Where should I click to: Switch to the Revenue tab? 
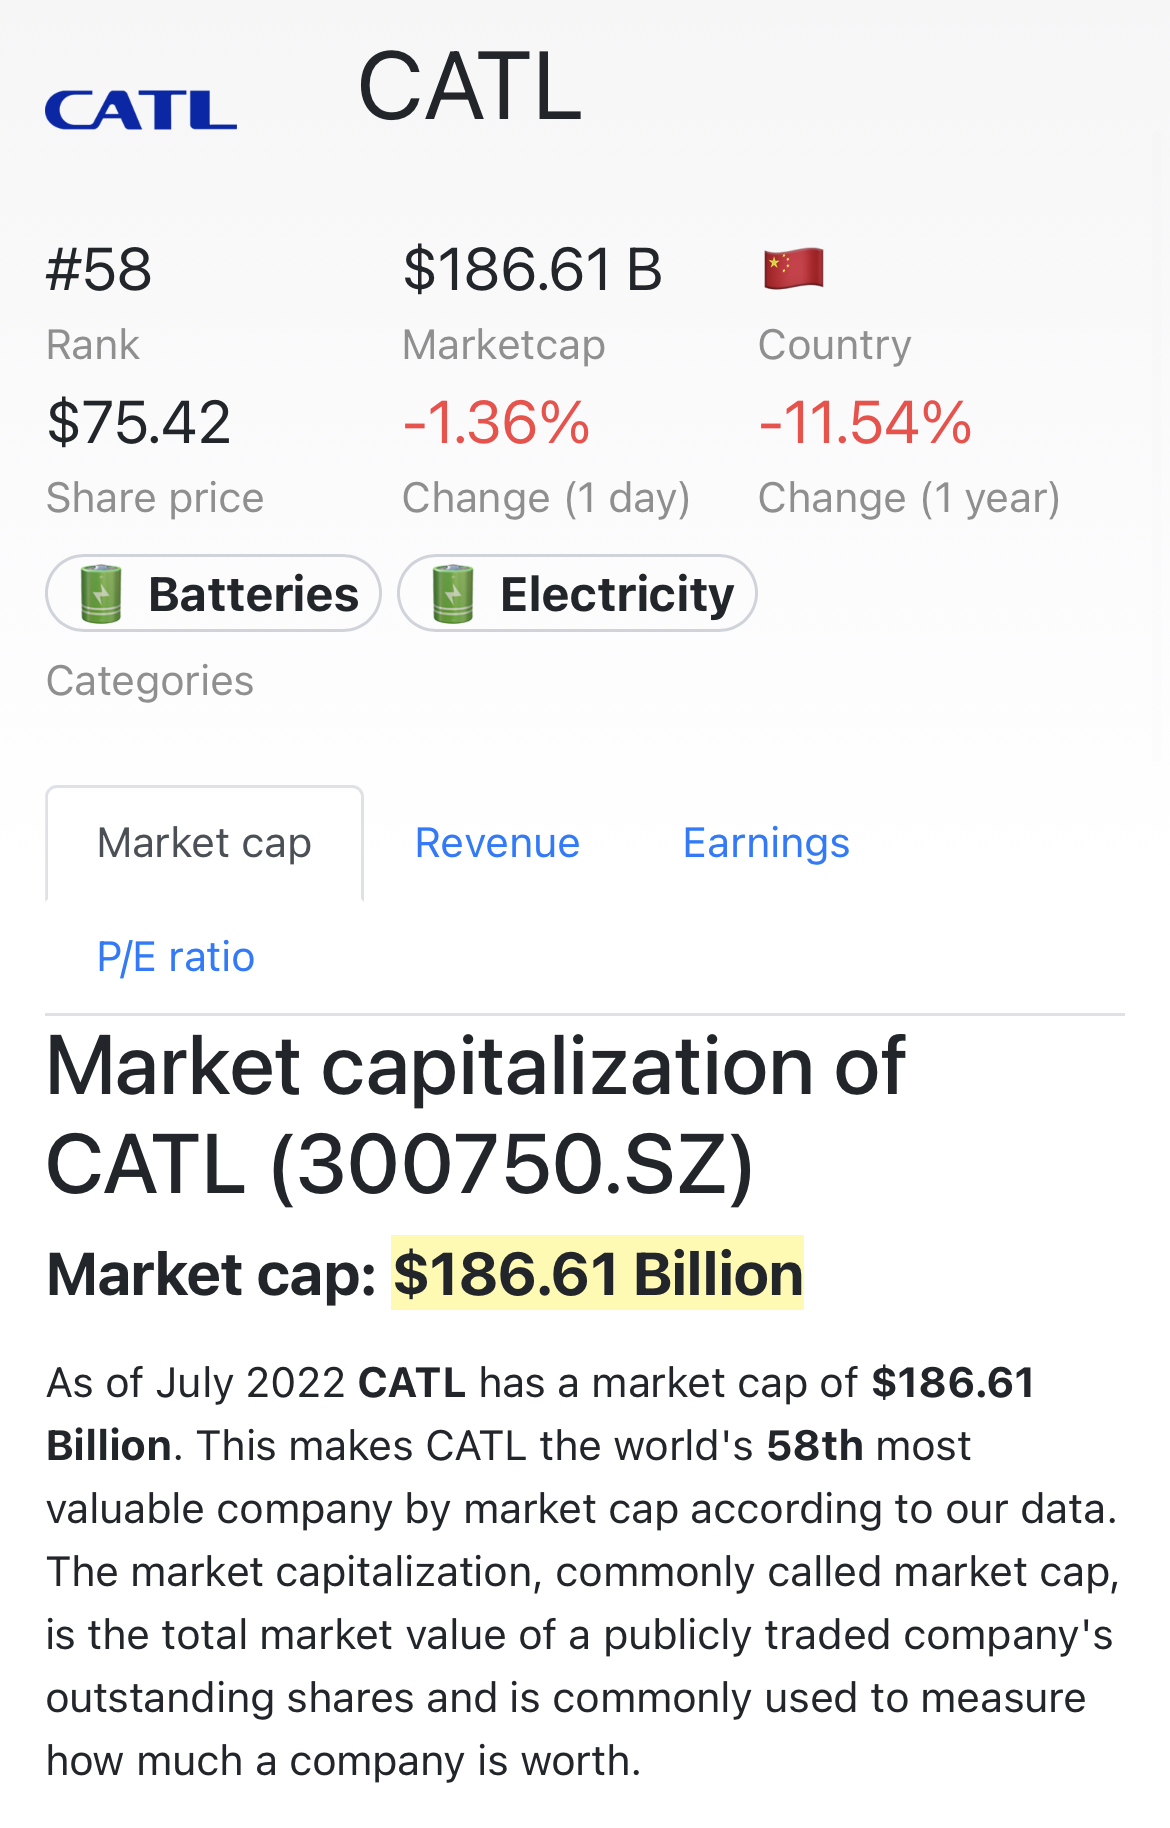[497, 843]
